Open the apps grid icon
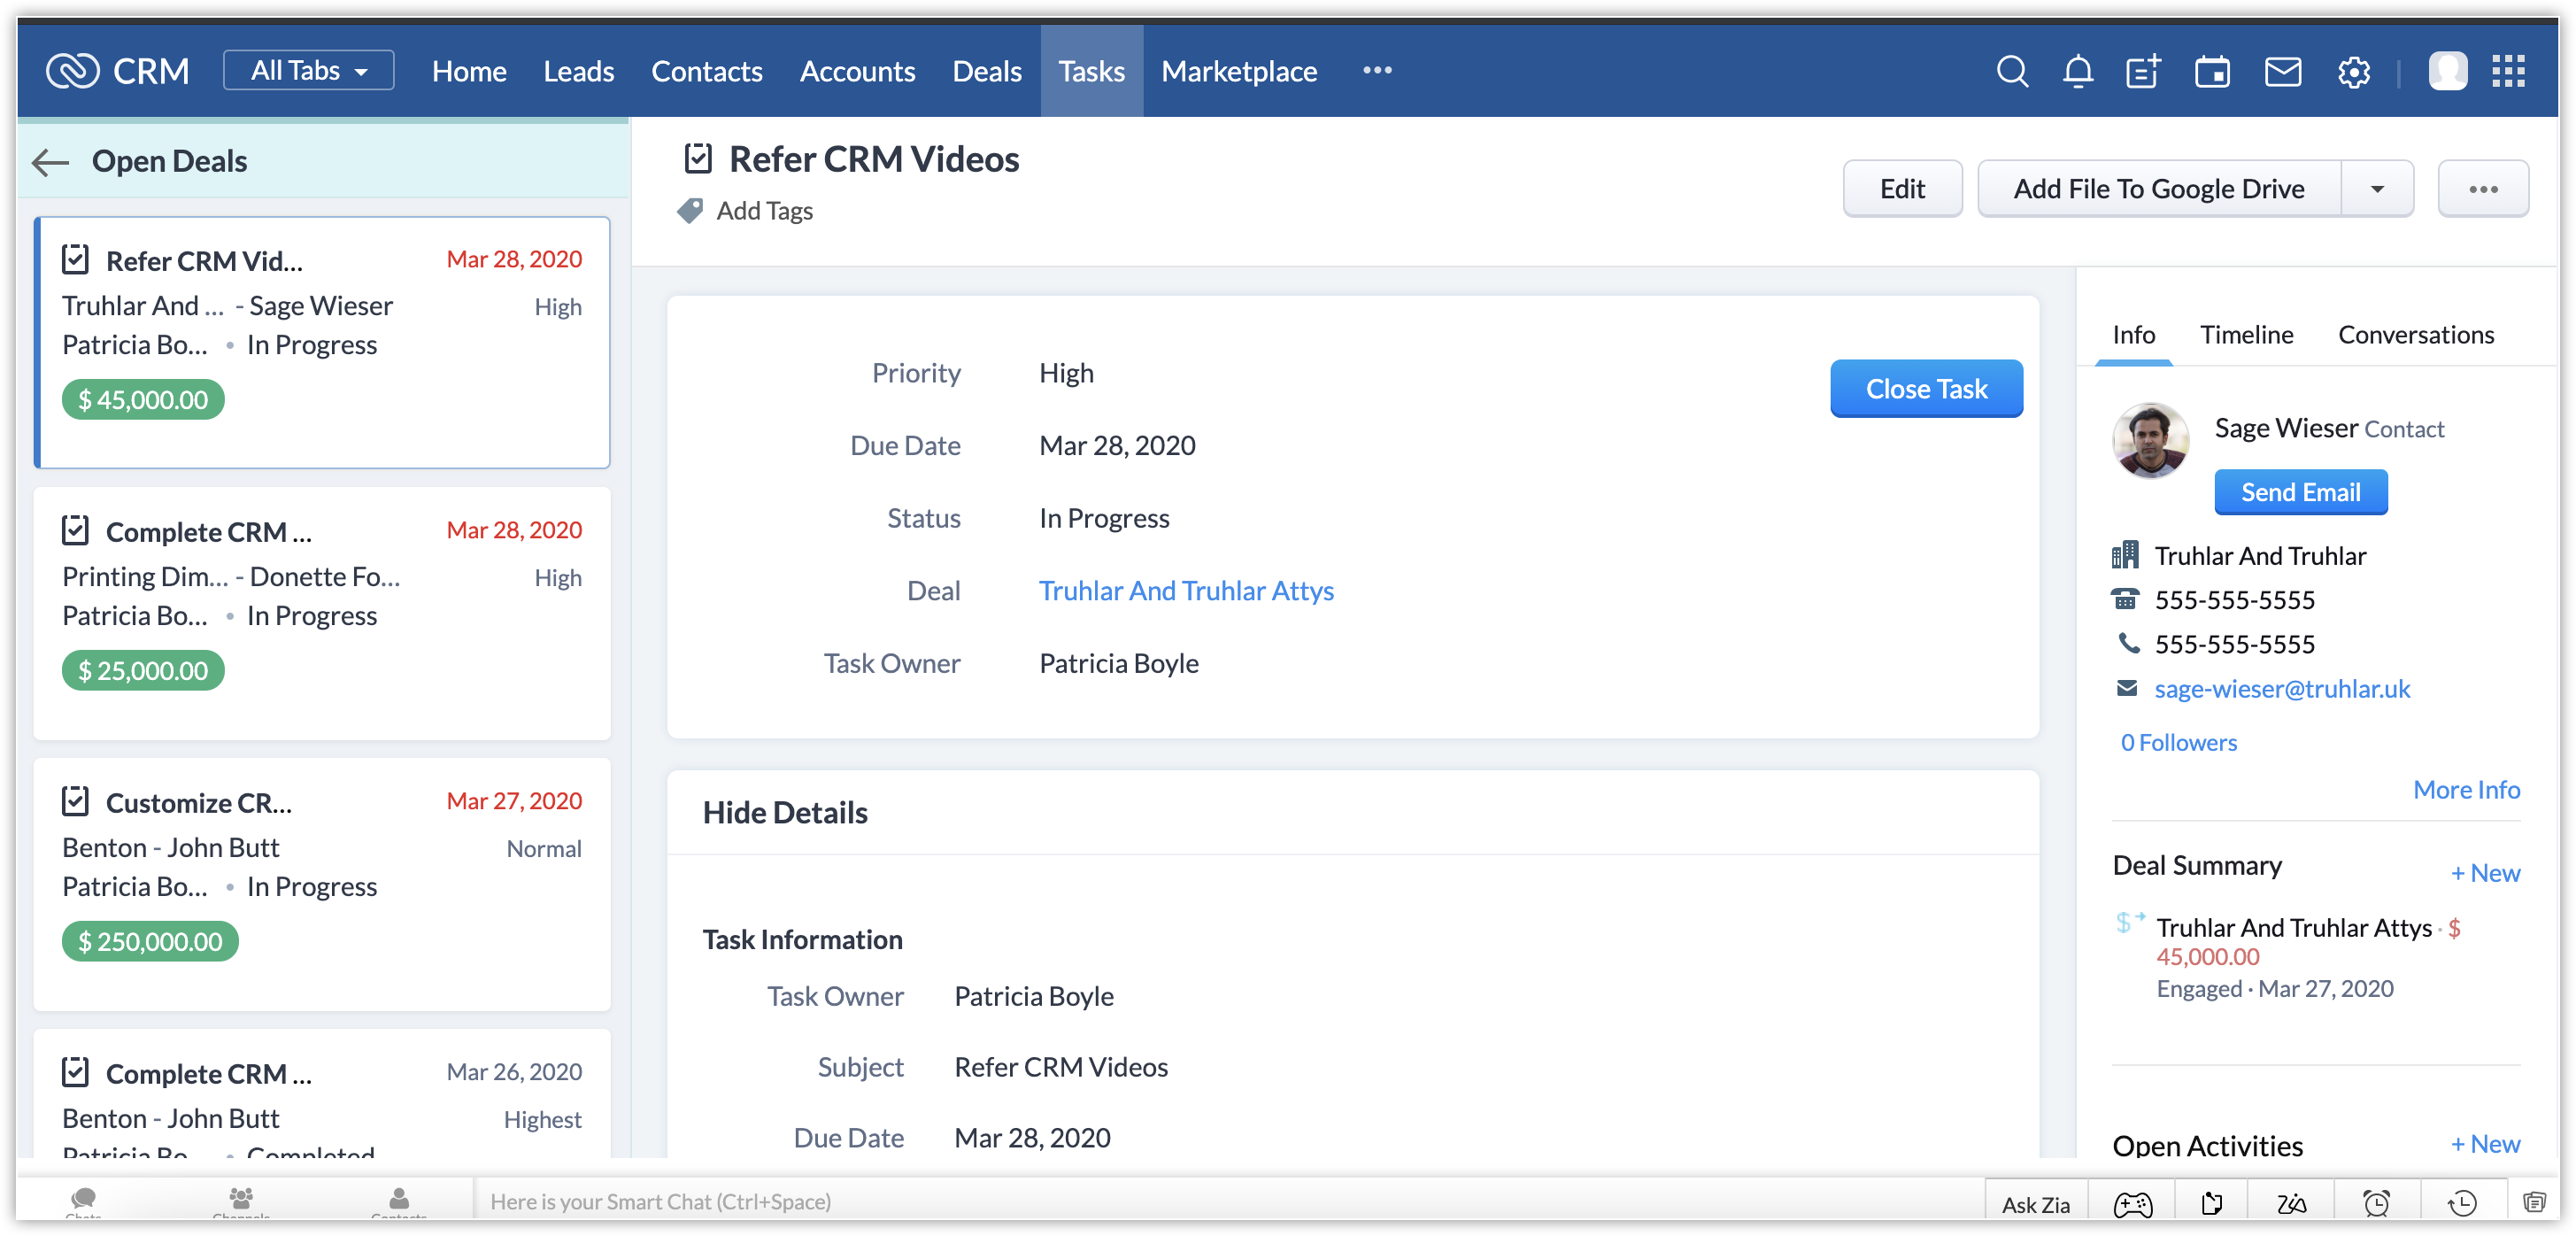Viewport: 2576px width, 1236px height. [2508, 72]
